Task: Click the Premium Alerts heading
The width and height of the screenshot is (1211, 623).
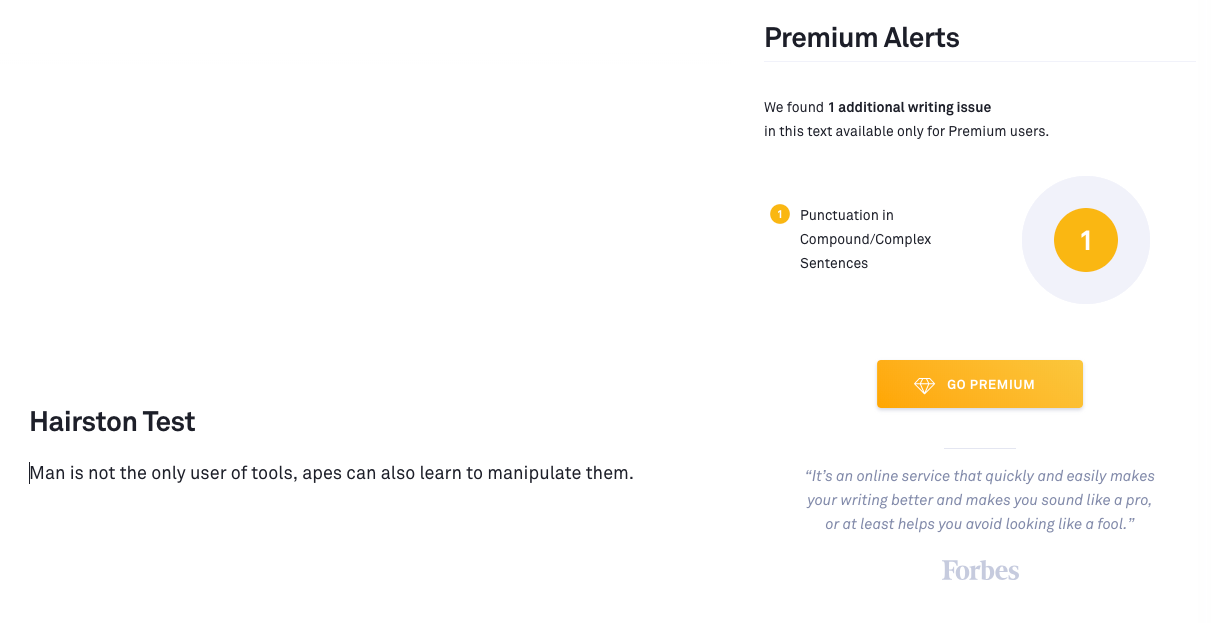Action: pyautogui.click(x=861, y=38)
